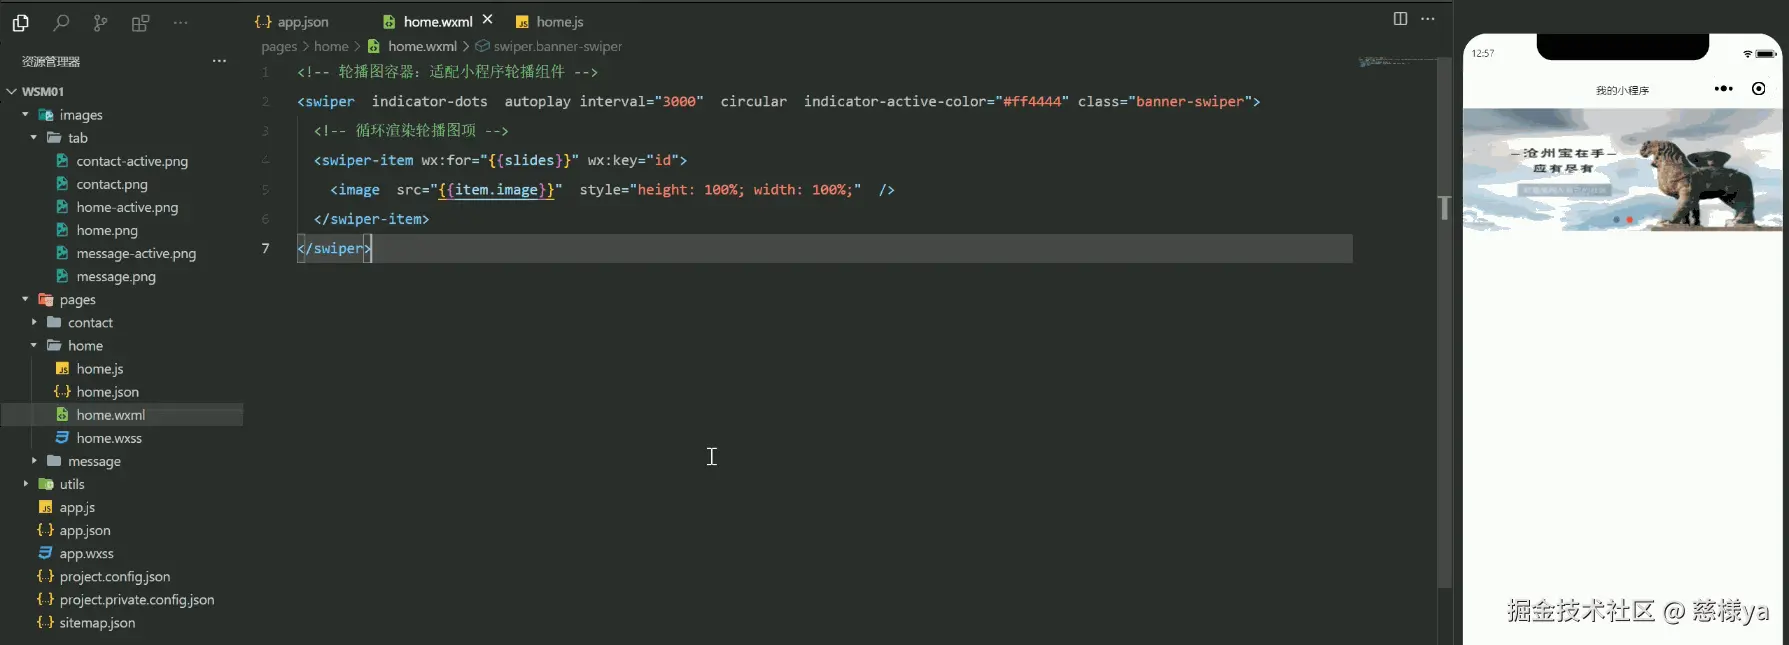This screenshot has width=1789, height=645.
Task: Open editor more actions ellipsis
Action: click(1428, 19)
